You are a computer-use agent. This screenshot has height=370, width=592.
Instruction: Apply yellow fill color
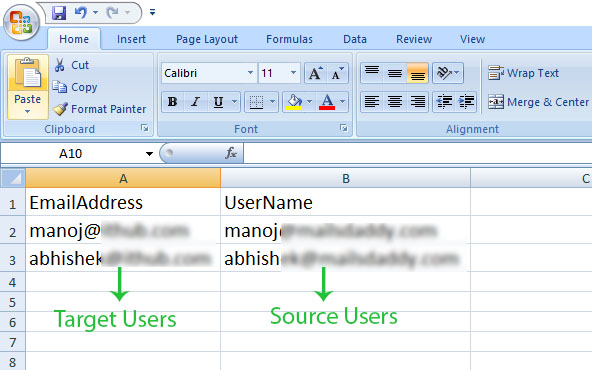tap(294, 102)
